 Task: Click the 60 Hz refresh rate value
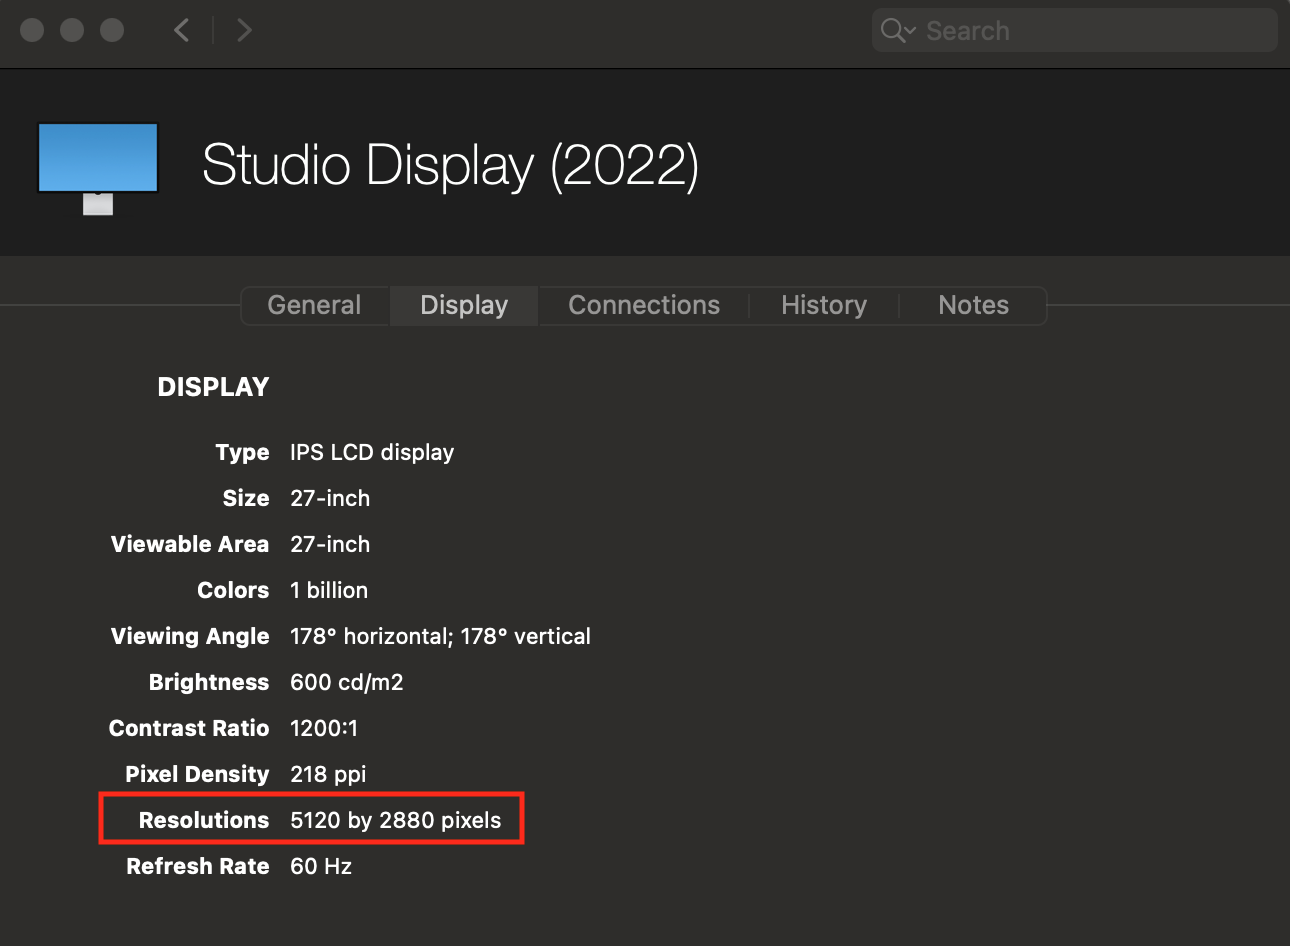coord(321,866)
